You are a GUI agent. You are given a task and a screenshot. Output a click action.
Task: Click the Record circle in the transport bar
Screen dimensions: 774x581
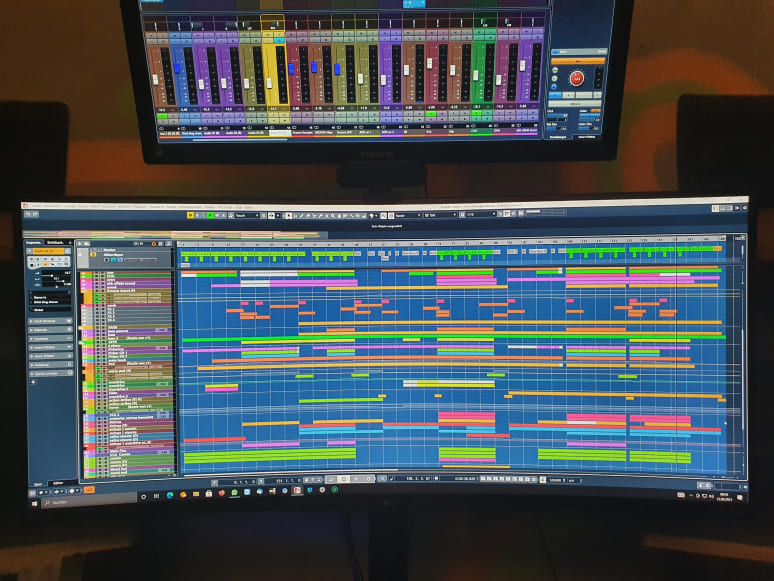368,479
